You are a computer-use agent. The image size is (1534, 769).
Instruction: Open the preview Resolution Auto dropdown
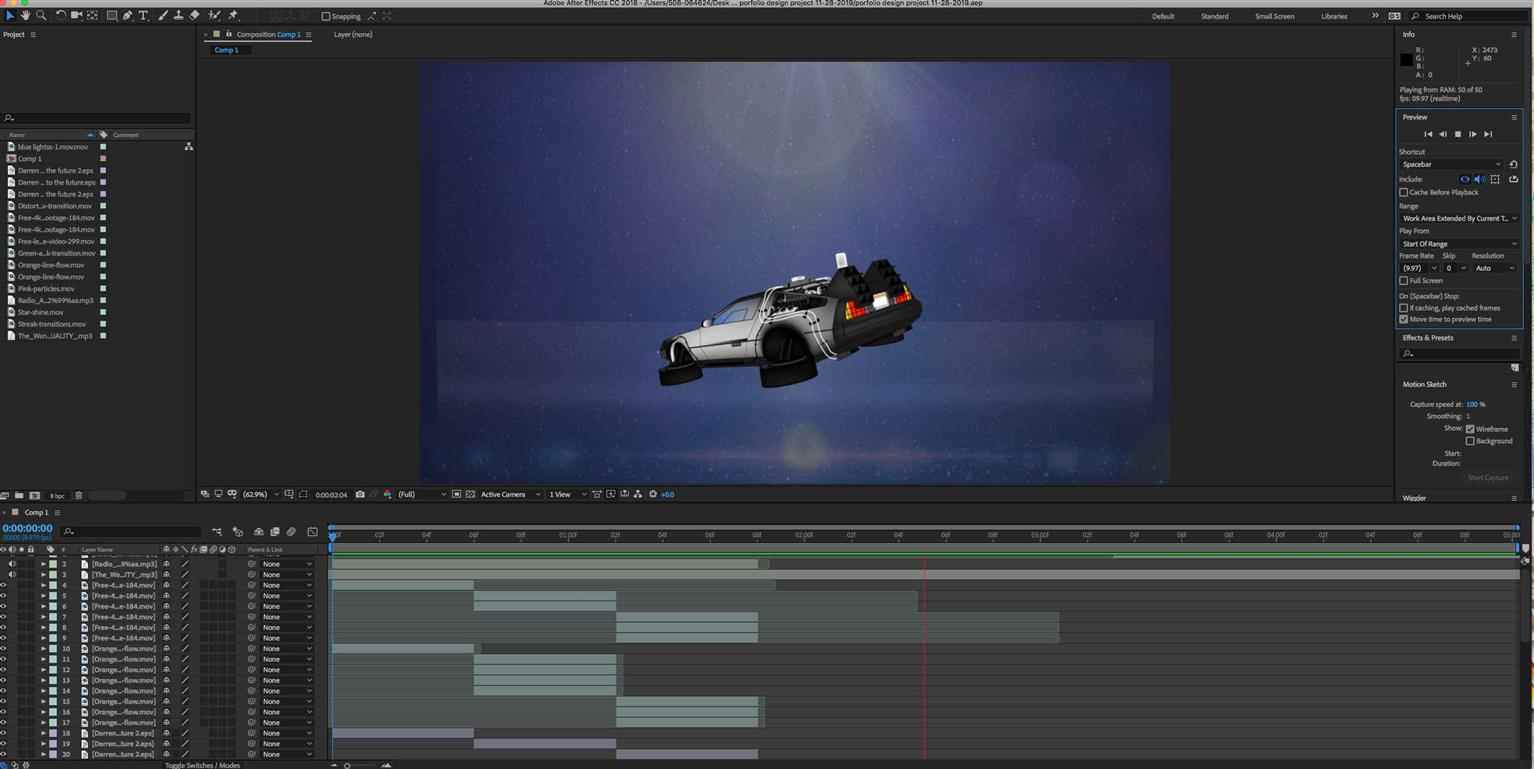1494,268
